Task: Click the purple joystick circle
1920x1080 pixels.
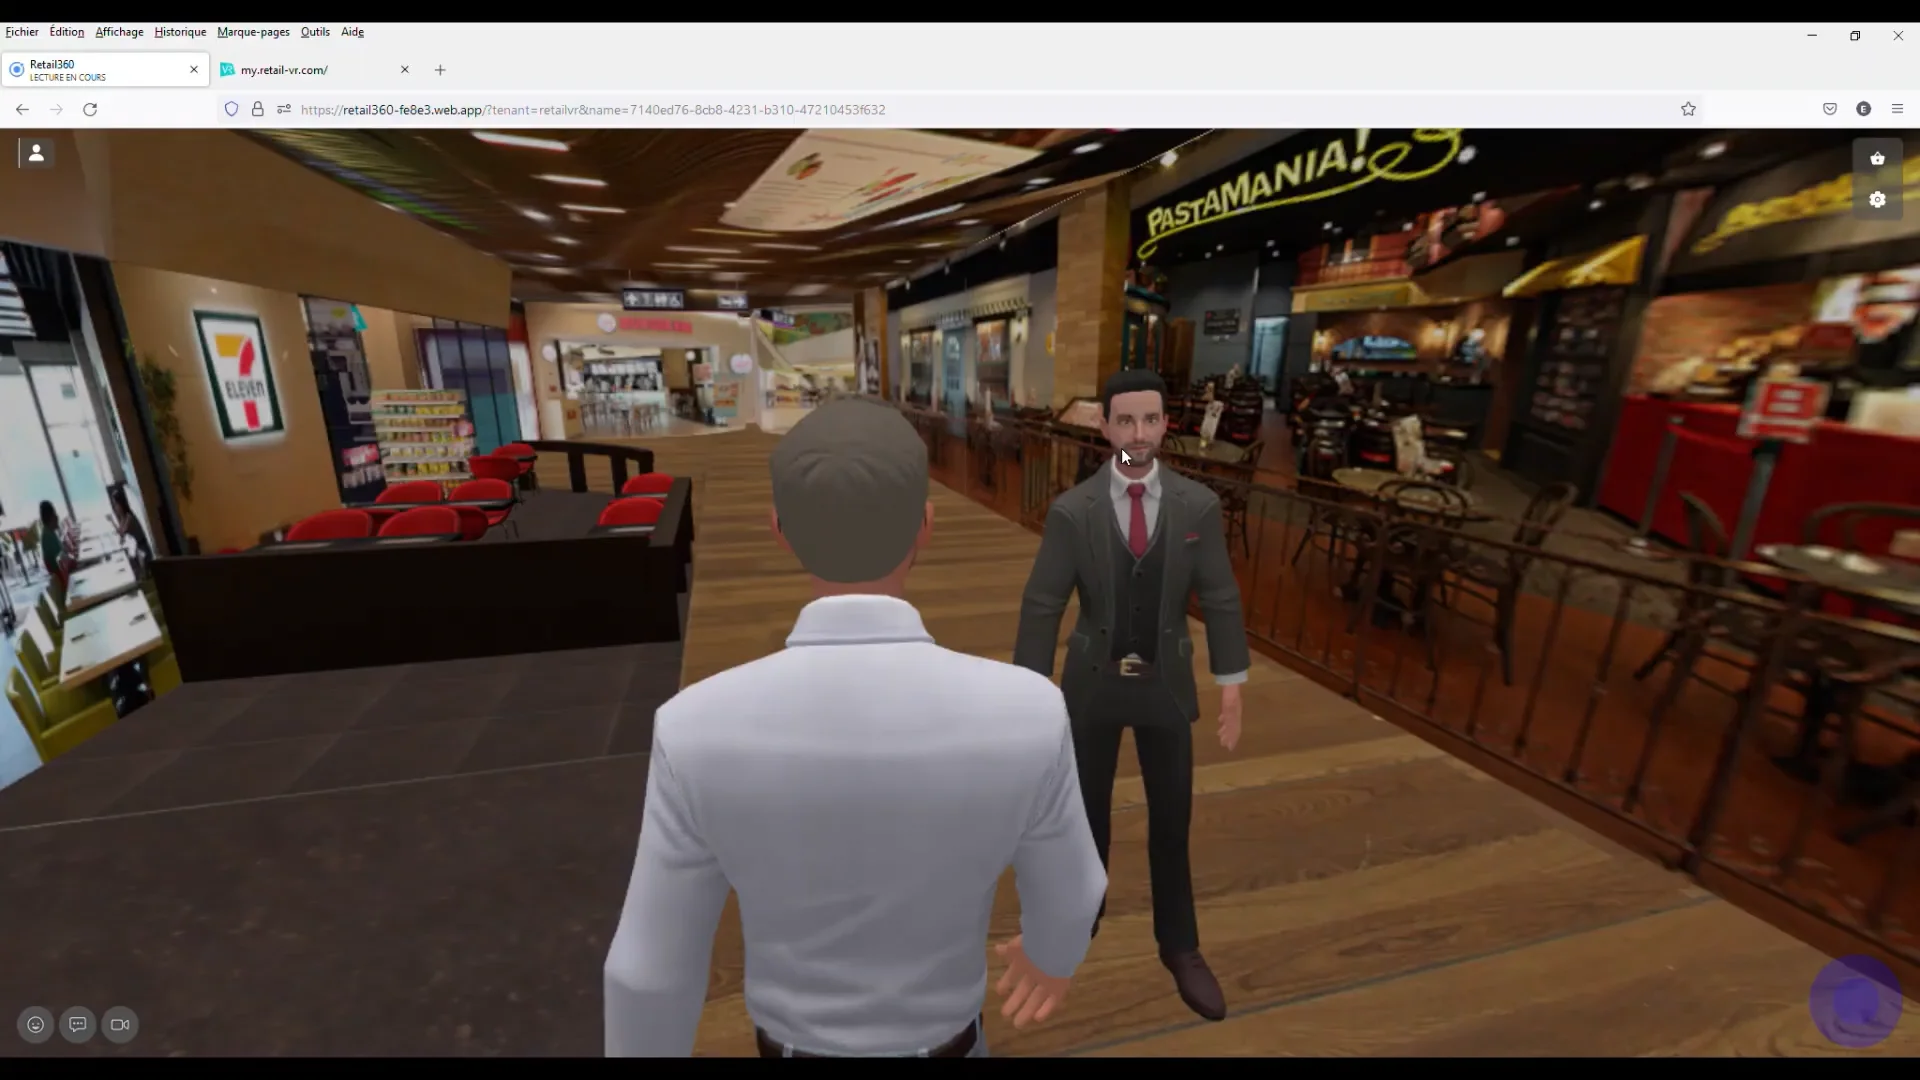Action: (1855, 1001)
